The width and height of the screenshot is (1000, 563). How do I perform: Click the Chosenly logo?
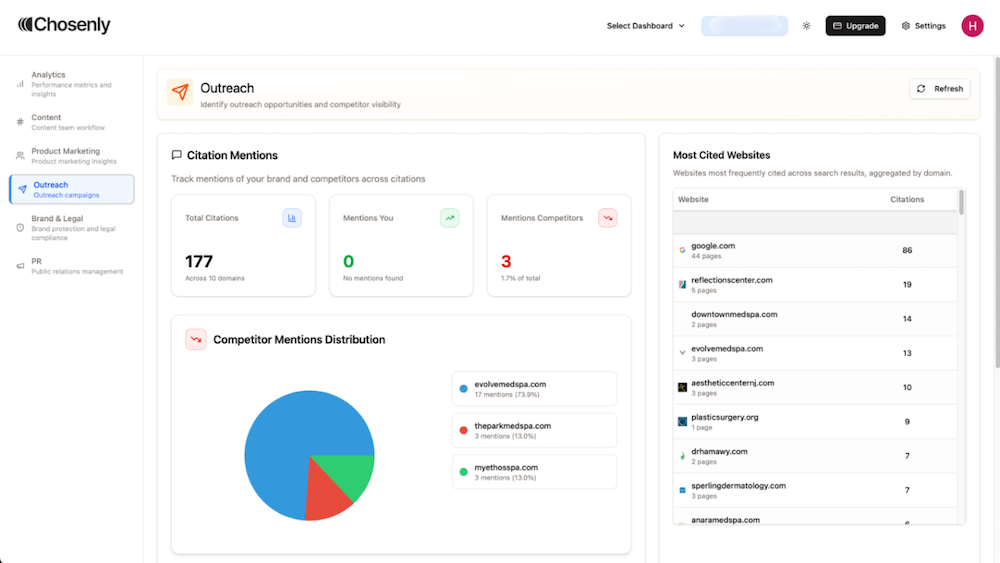tap(64, 25)
